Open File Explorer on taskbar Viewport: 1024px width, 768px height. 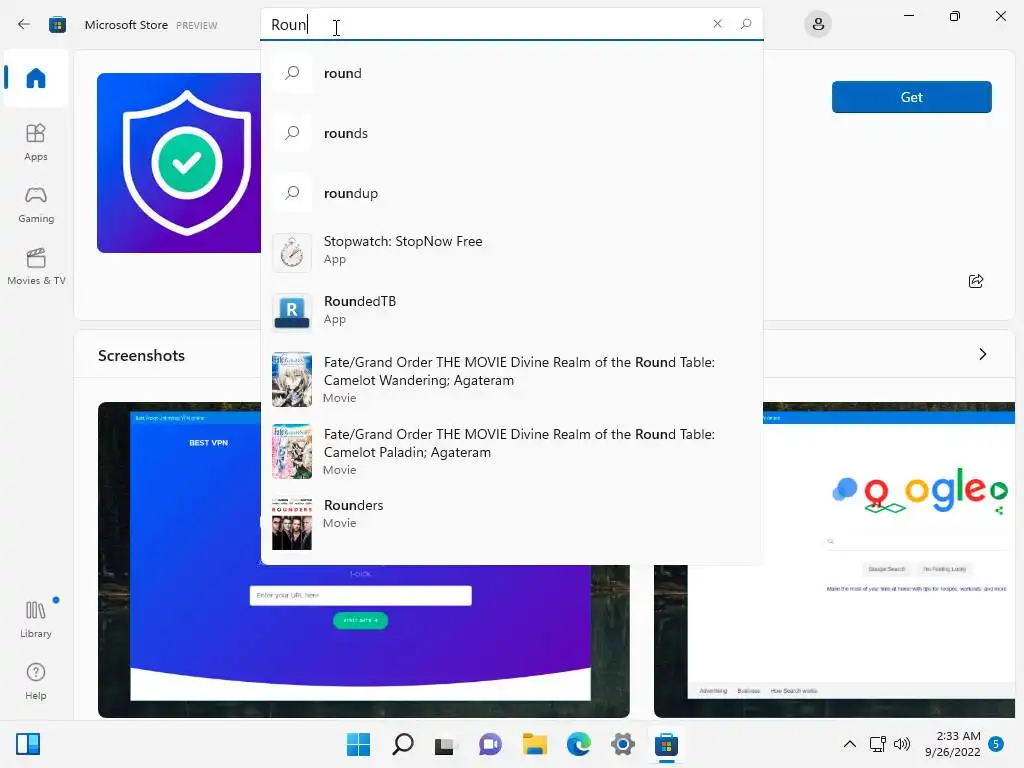point(534,744)
